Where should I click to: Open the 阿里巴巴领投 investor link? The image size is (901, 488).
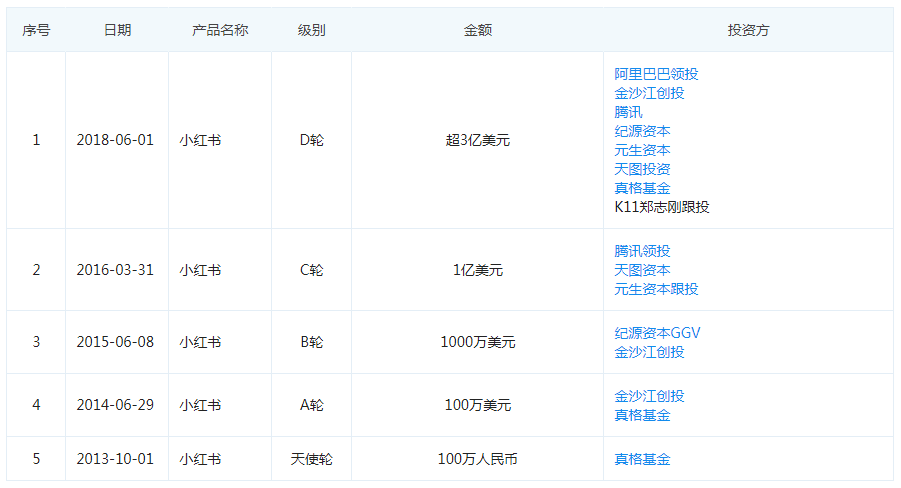click(656, 74)
